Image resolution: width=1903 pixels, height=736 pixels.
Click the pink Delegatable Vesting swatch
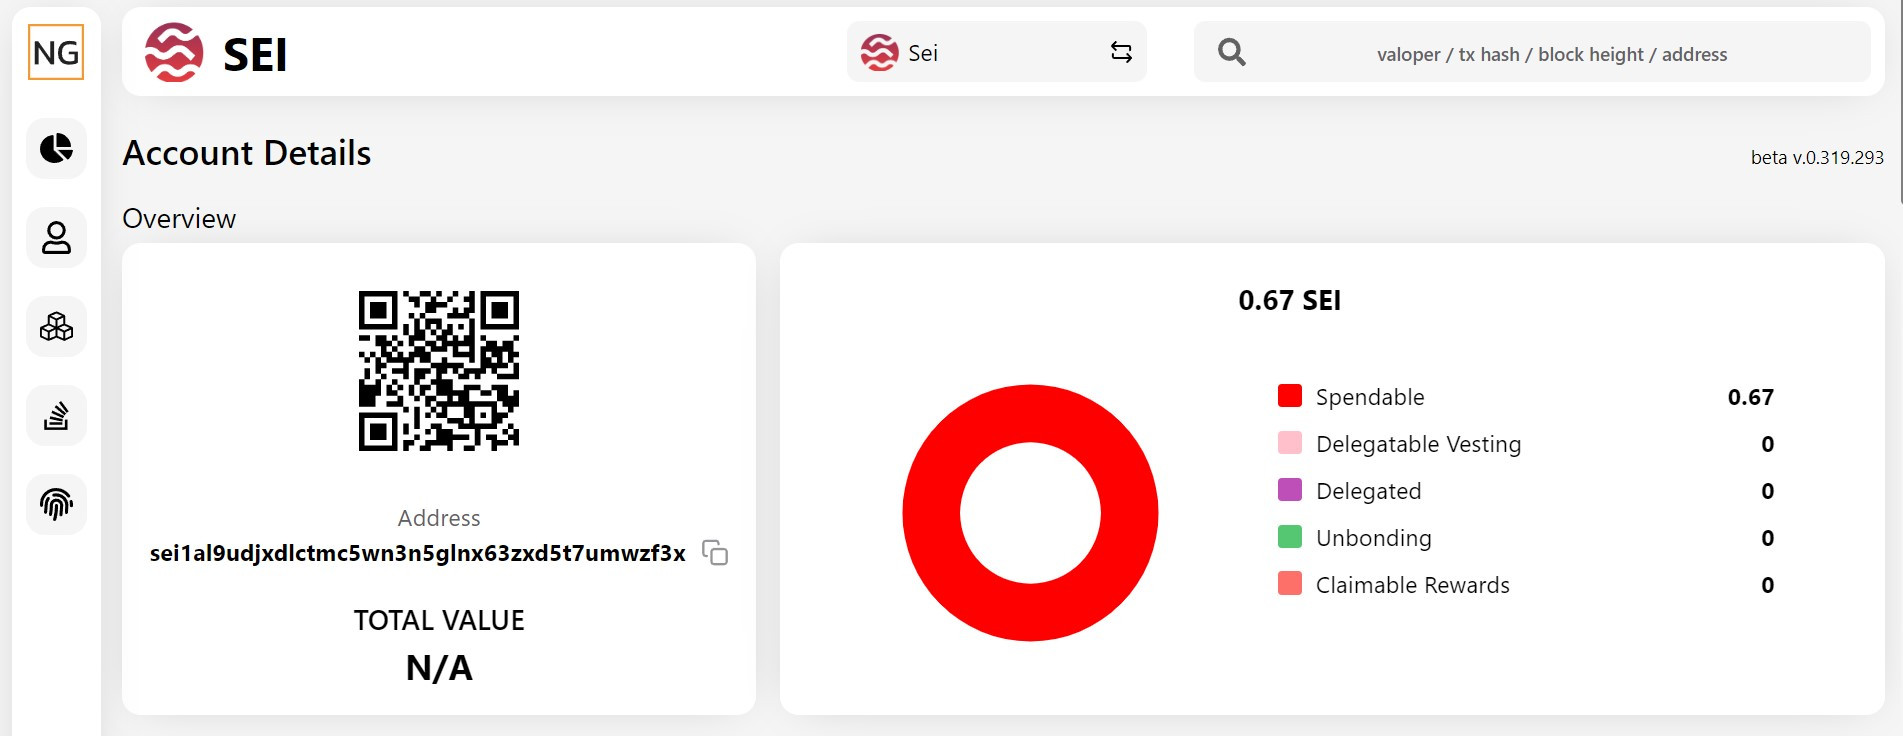(x=1290, y=443)
